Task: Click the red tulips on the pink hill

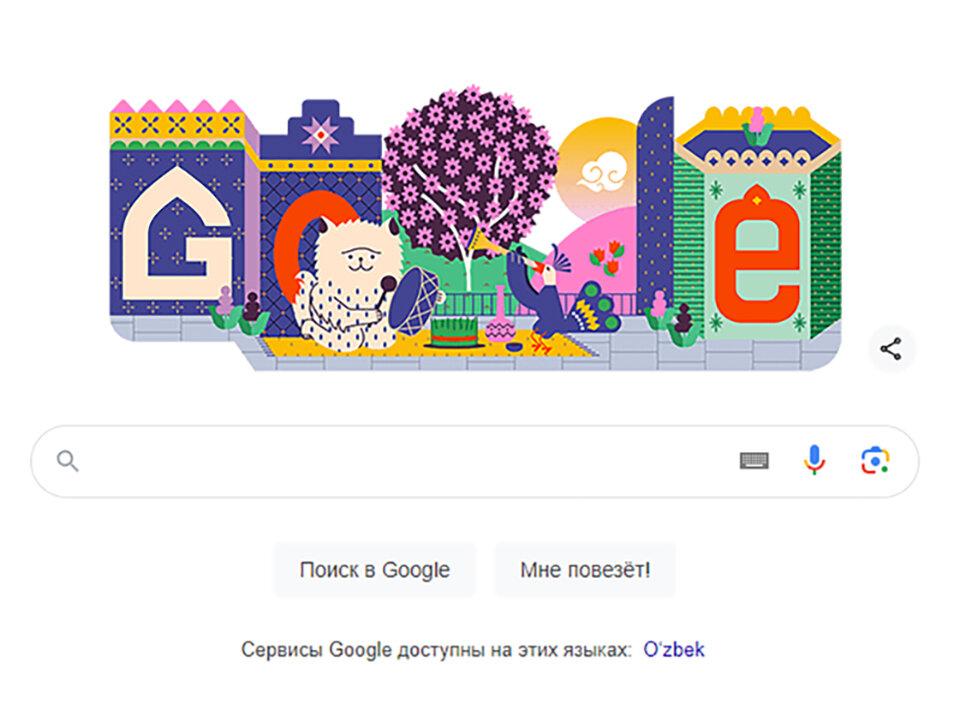Action: pos(607,257)
